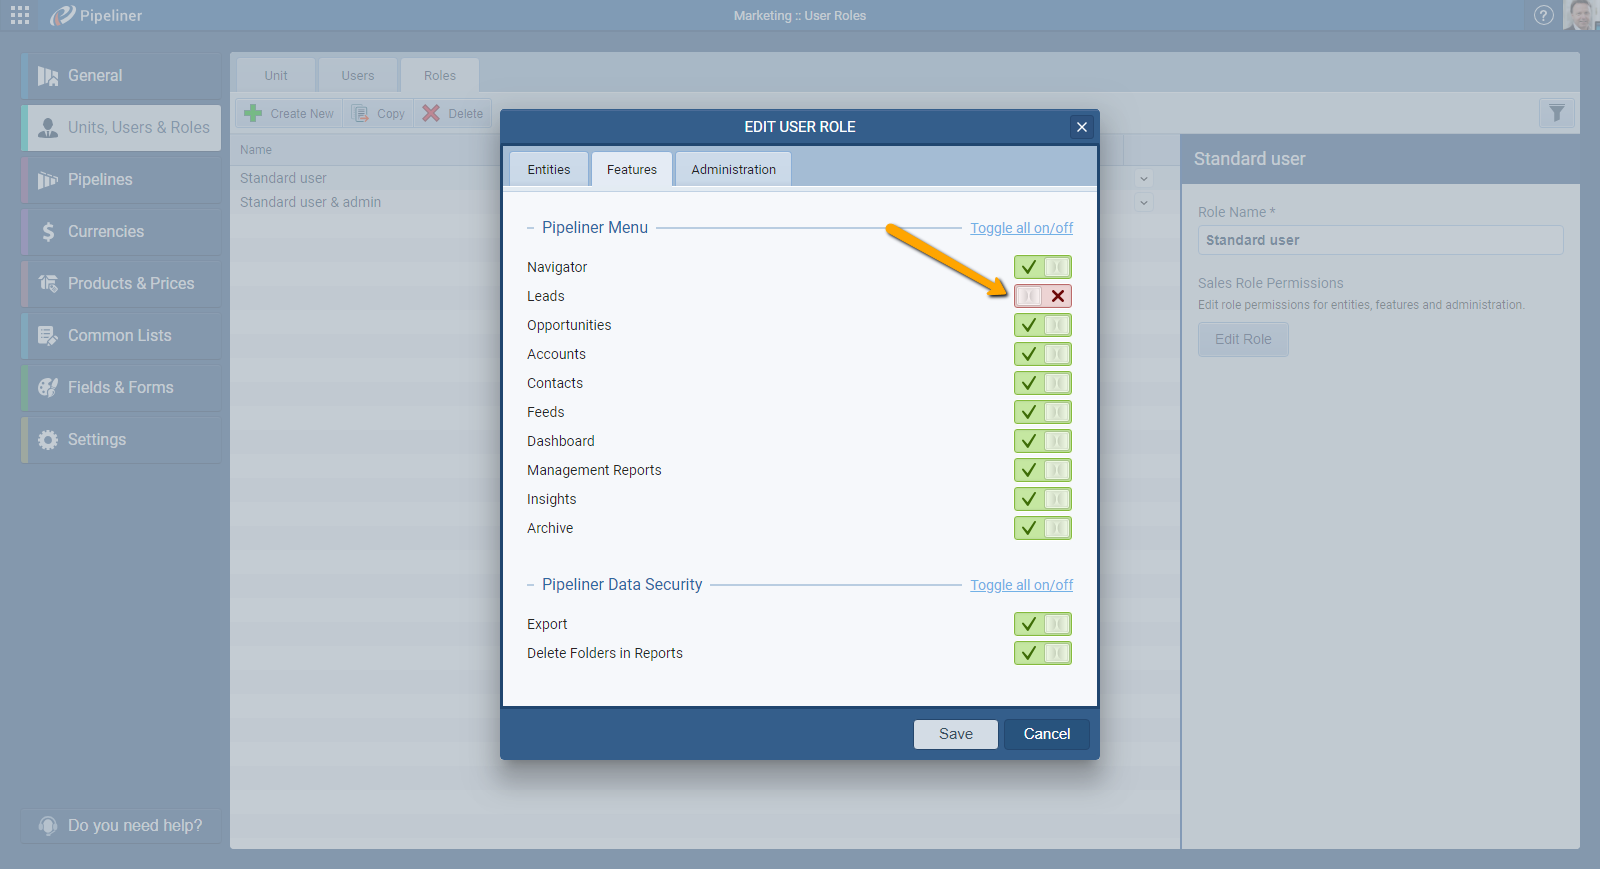The height and width of the screenshot is (869, 1600).
Task: Click the Save button
Action: point(955,734)
